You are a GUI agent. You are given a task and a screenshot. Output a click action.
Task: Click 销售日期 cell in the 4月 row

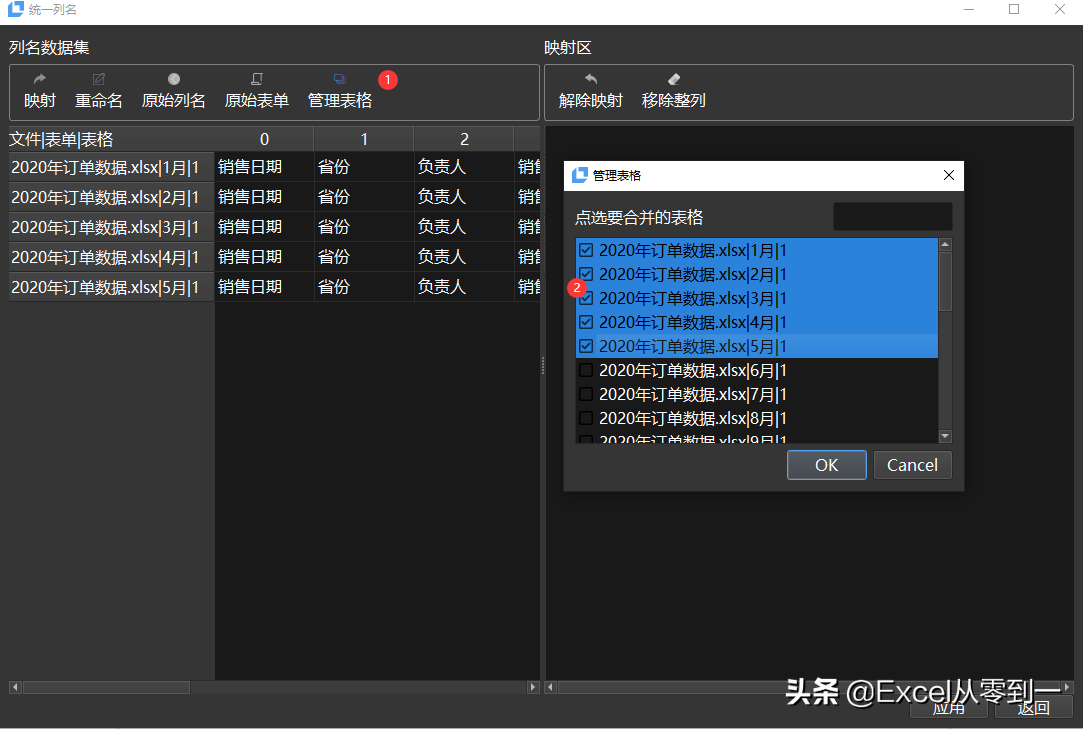point(265,257)
